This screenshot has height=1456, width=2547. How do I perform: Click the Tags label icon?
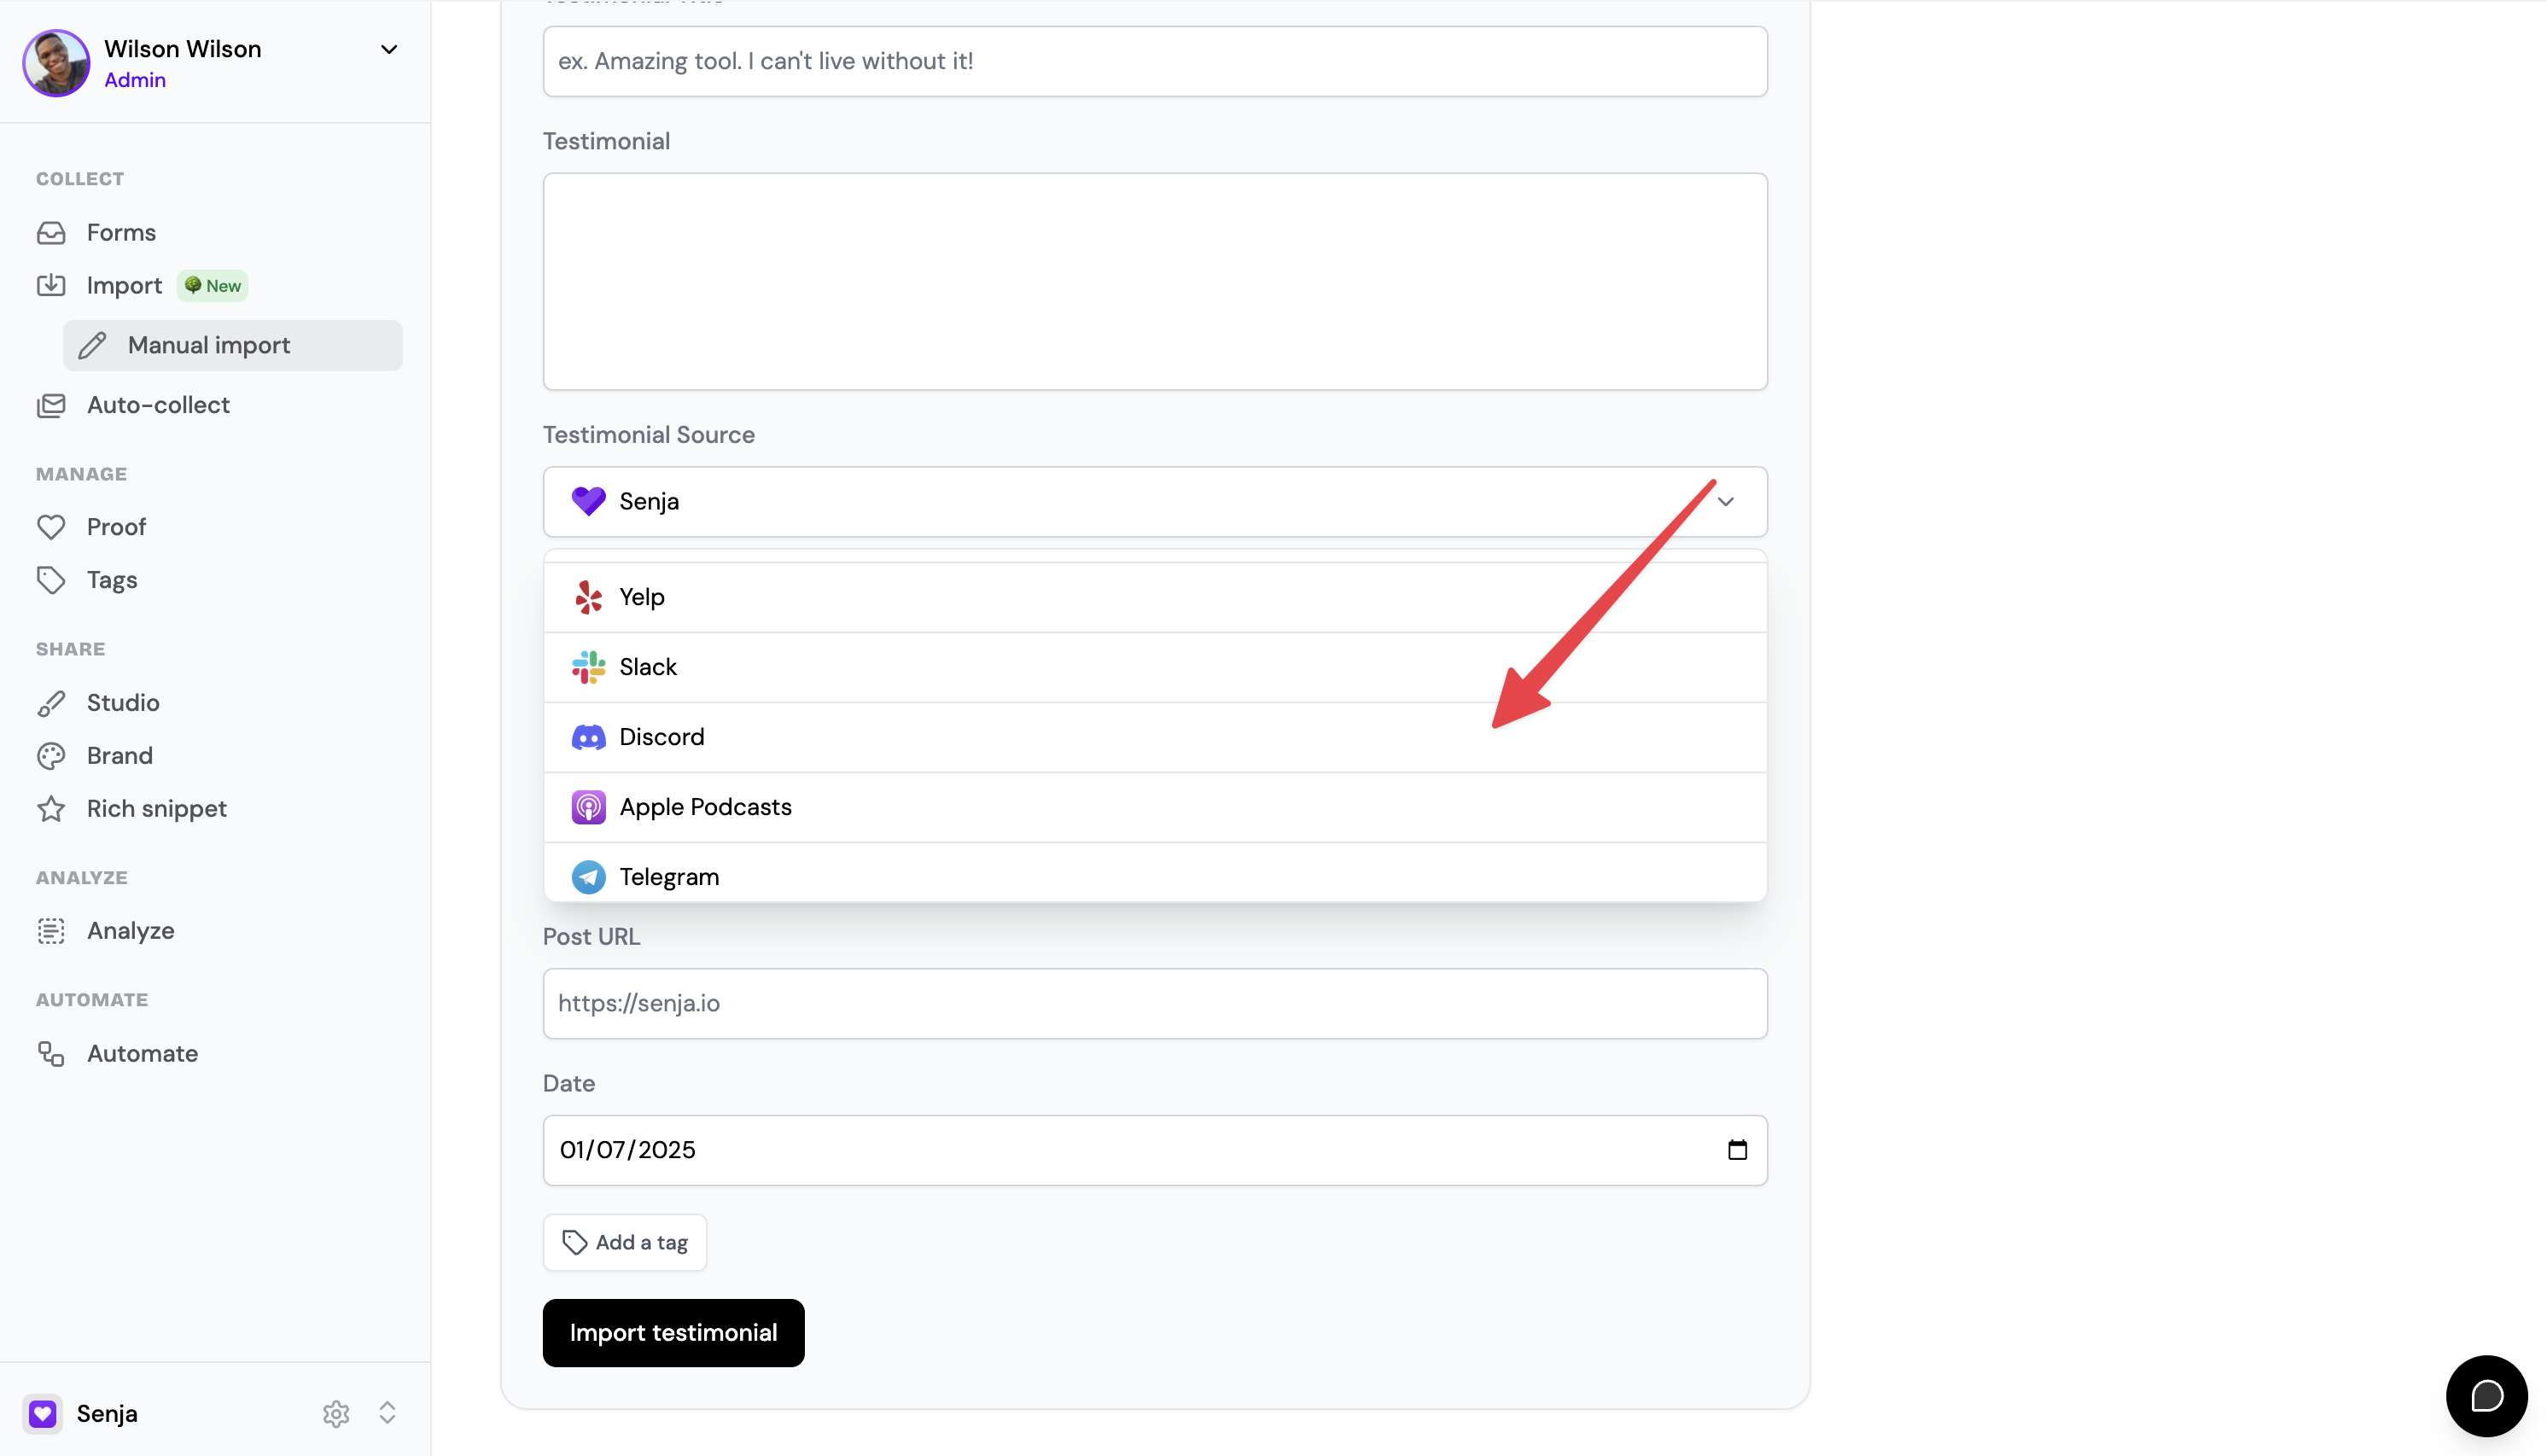point(51,580)
